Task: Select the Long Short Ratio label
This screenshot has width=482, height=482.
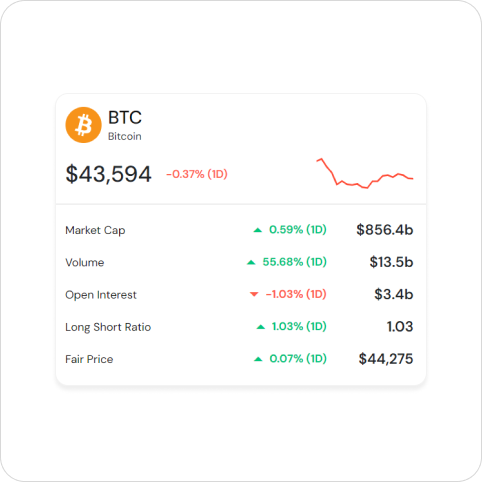Action: point(108,327)
